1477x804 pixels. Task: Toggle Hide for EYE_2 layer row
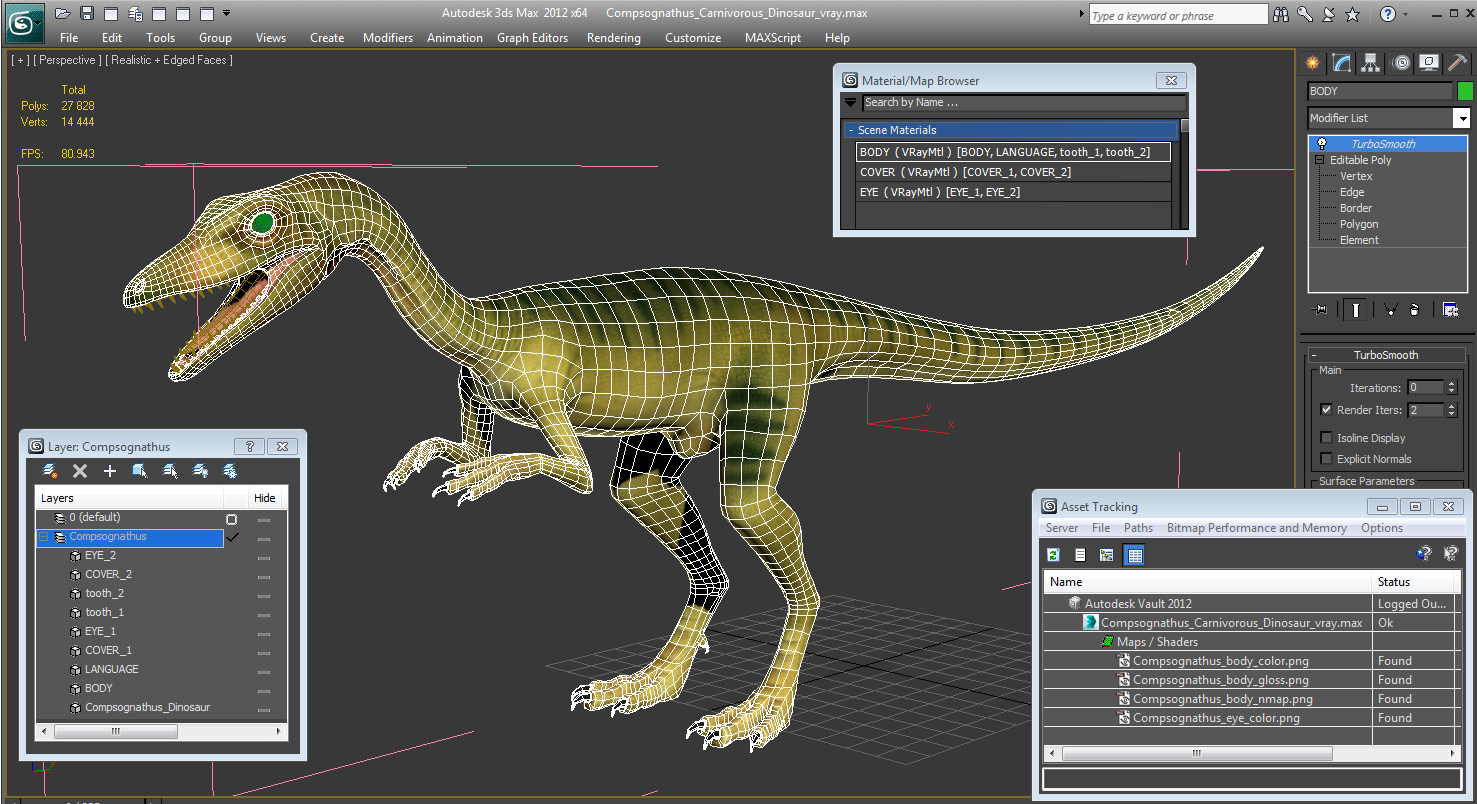pyautogui.click(x=264, y=557)
